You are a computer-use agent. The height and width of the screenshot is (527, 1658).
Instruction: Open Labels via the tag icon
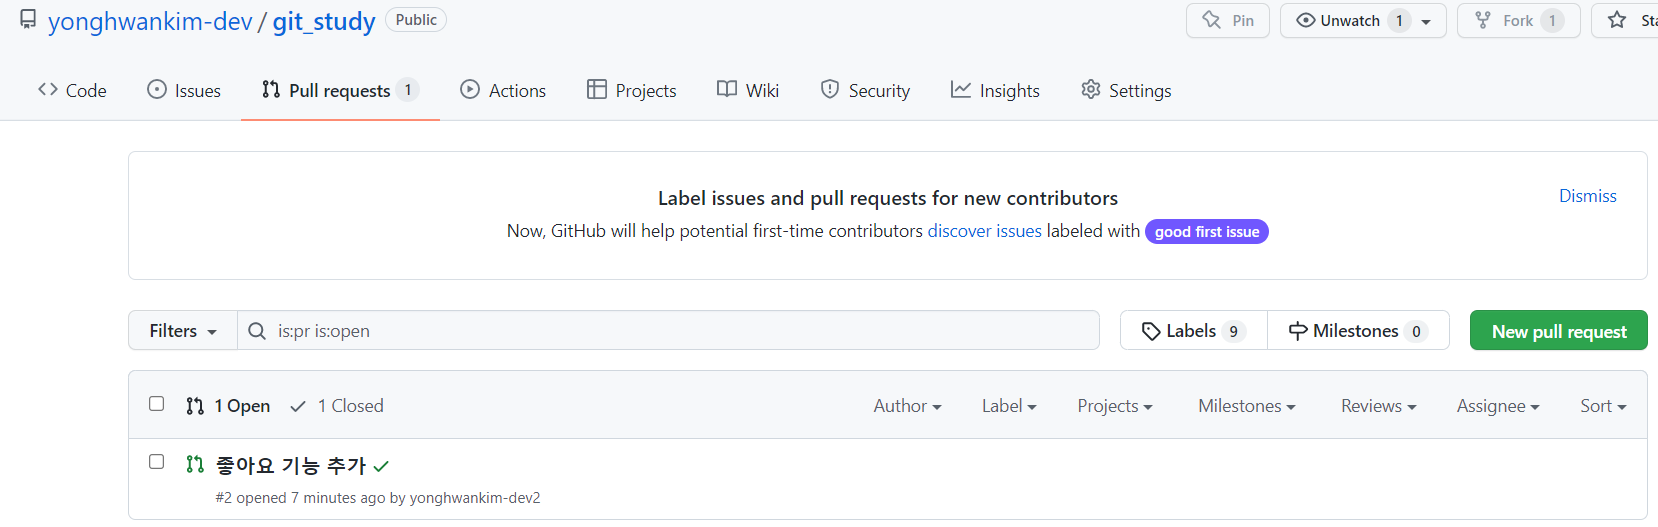(x=1151, y=331)
